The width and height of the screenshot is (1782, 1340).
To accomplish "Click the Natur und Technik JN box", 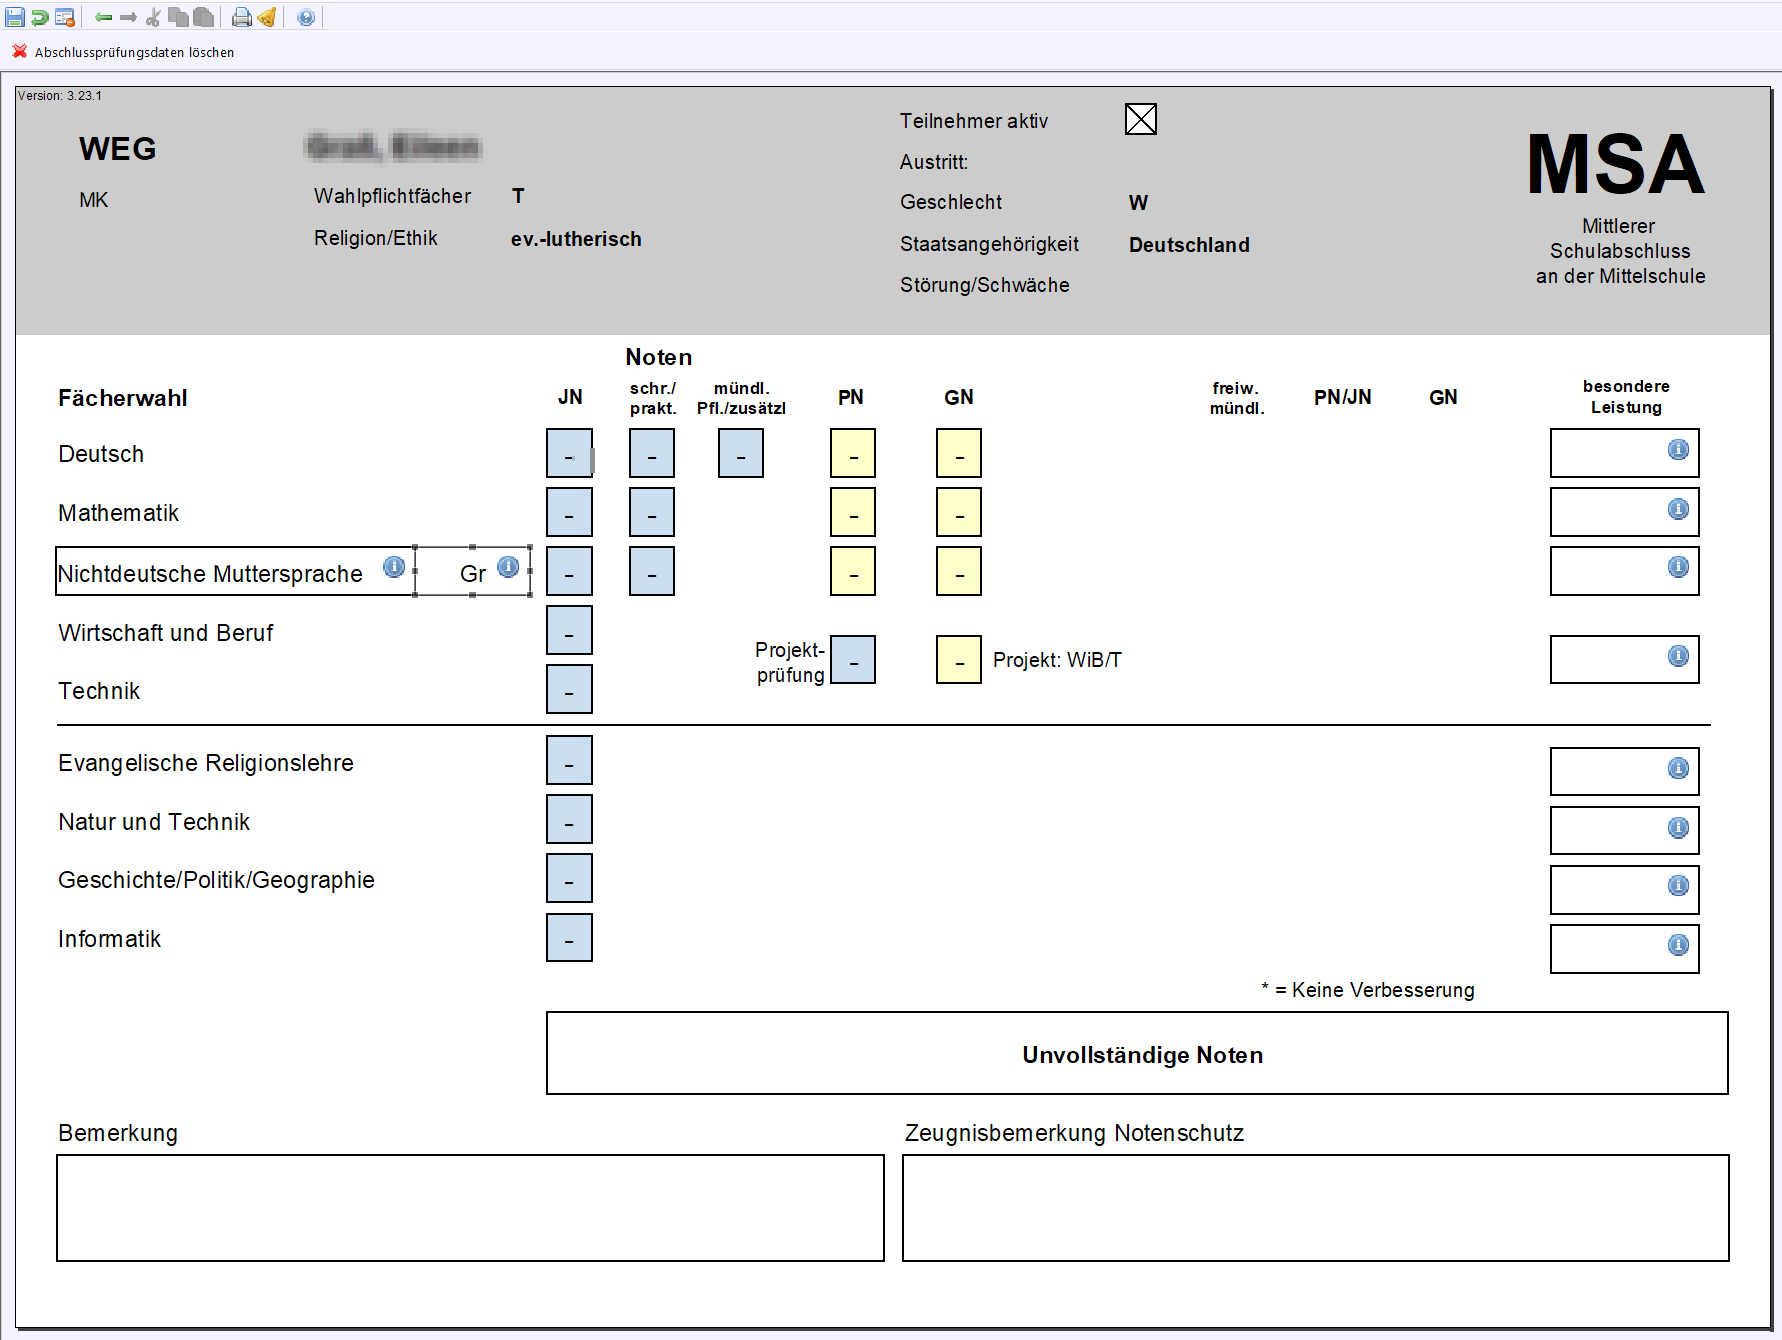I will click(x=569, y=819).
